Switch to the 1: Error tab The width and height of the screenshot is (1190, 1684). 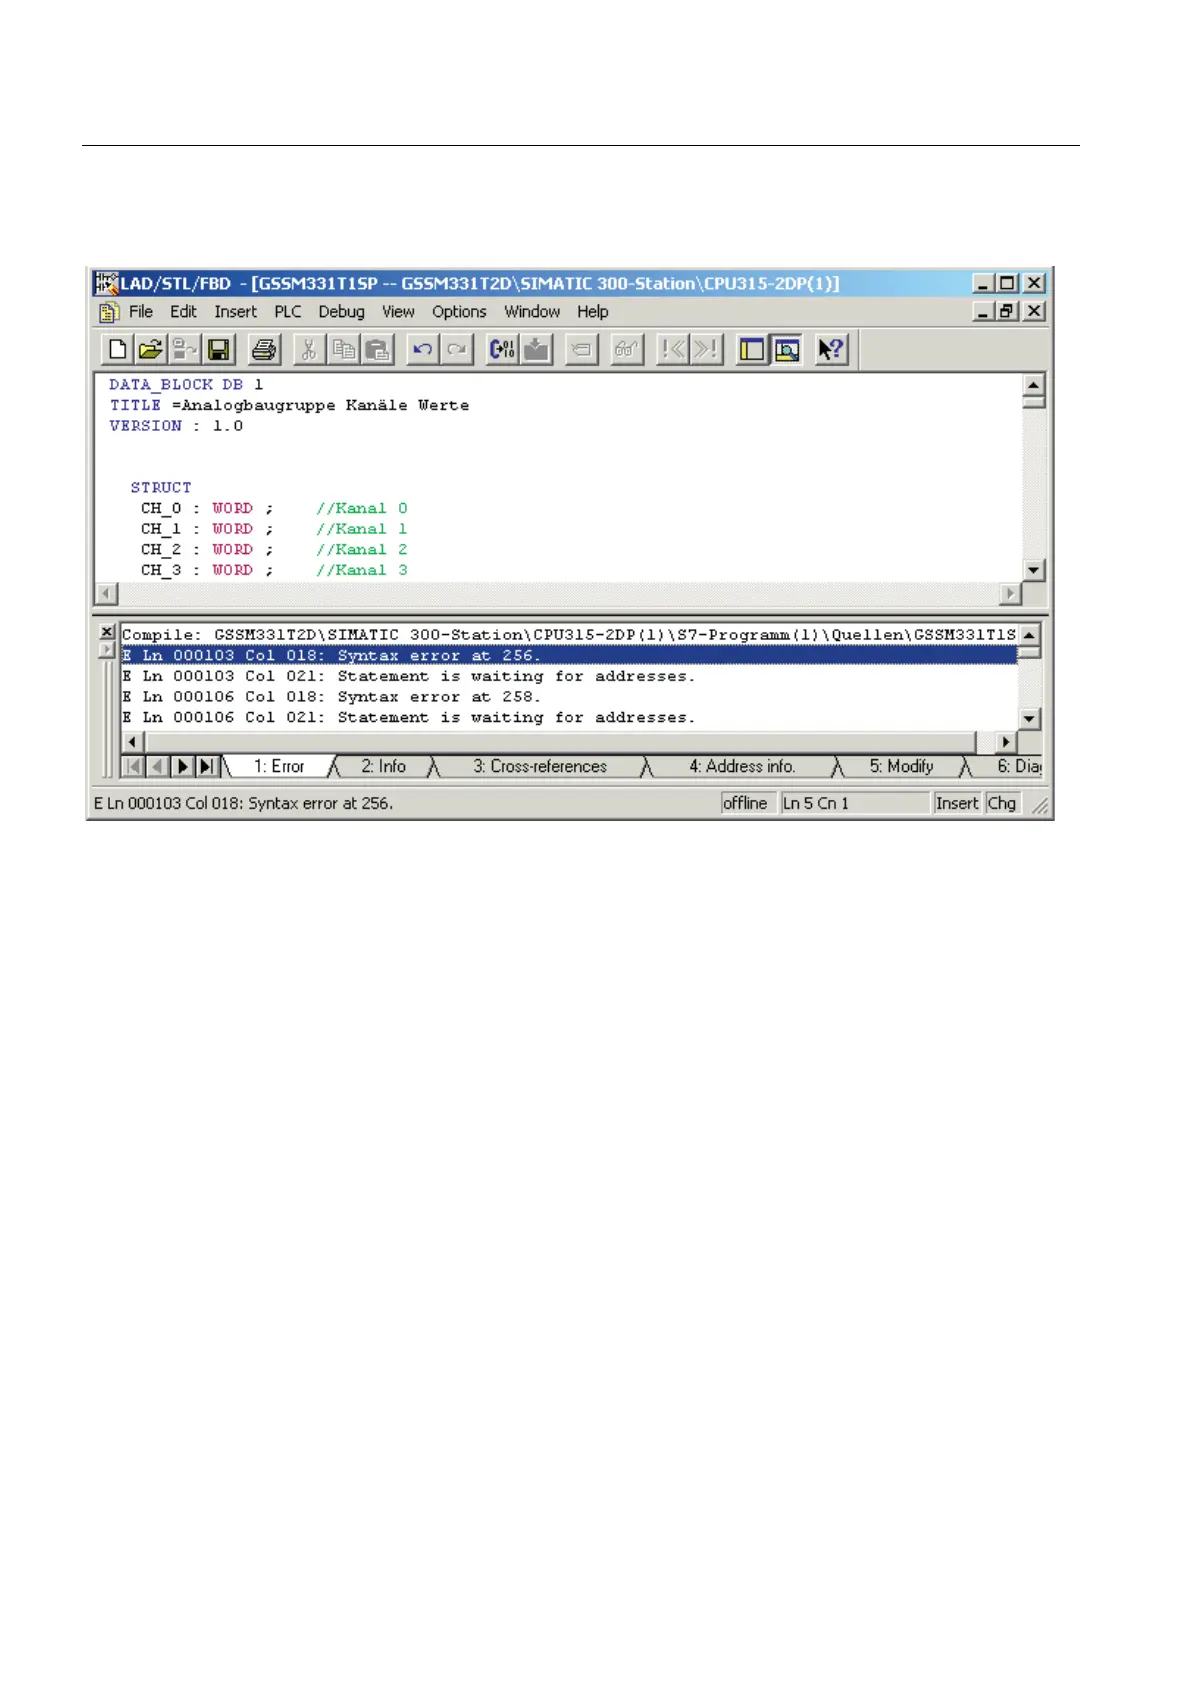(x=278, y=767)
